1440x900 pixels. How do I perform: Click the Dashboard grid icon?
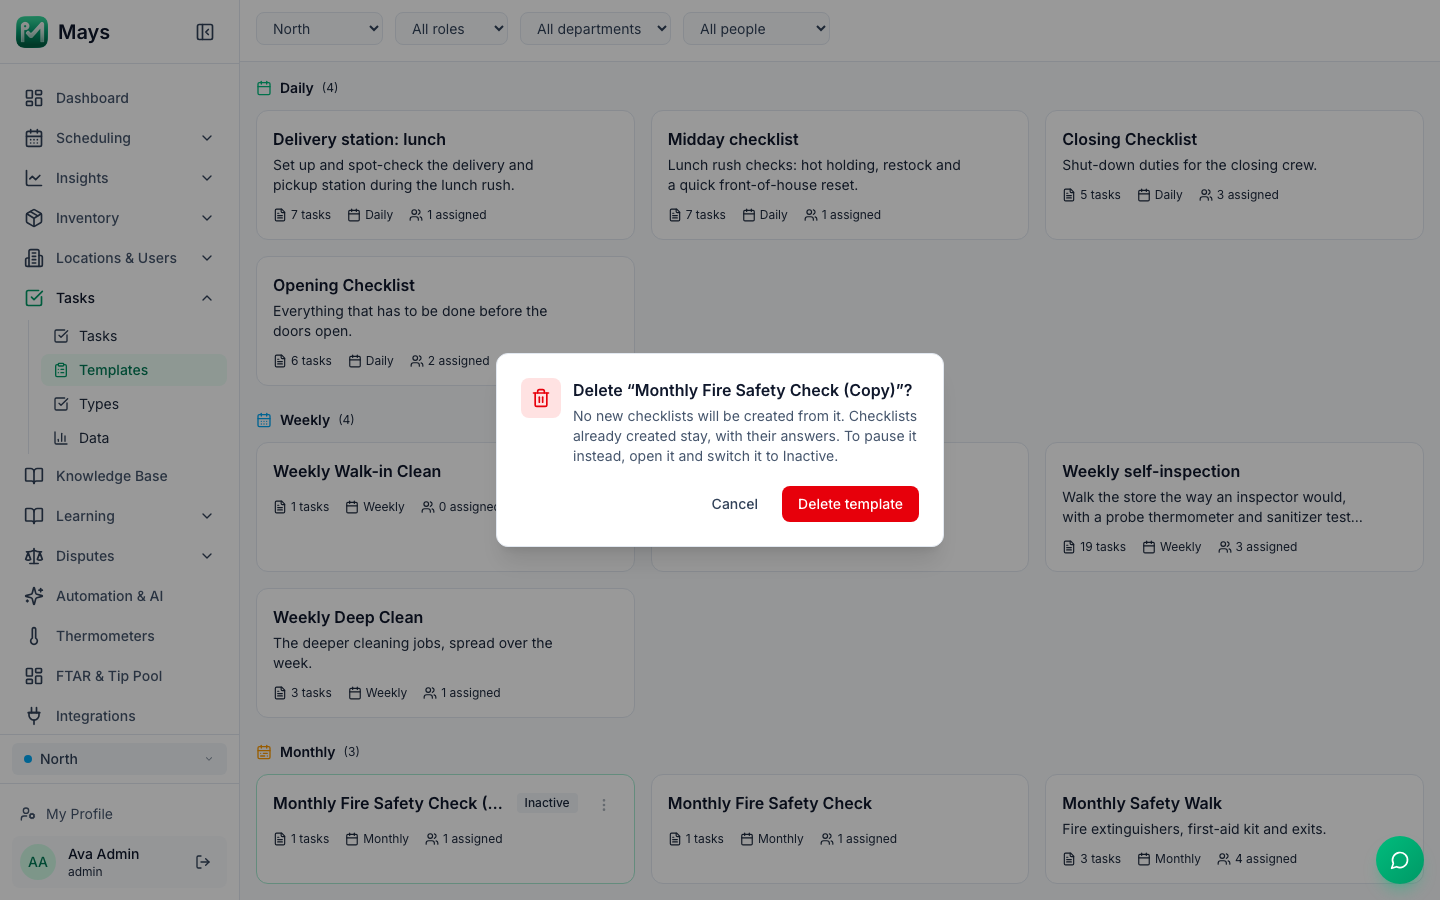tap(34, 98)
